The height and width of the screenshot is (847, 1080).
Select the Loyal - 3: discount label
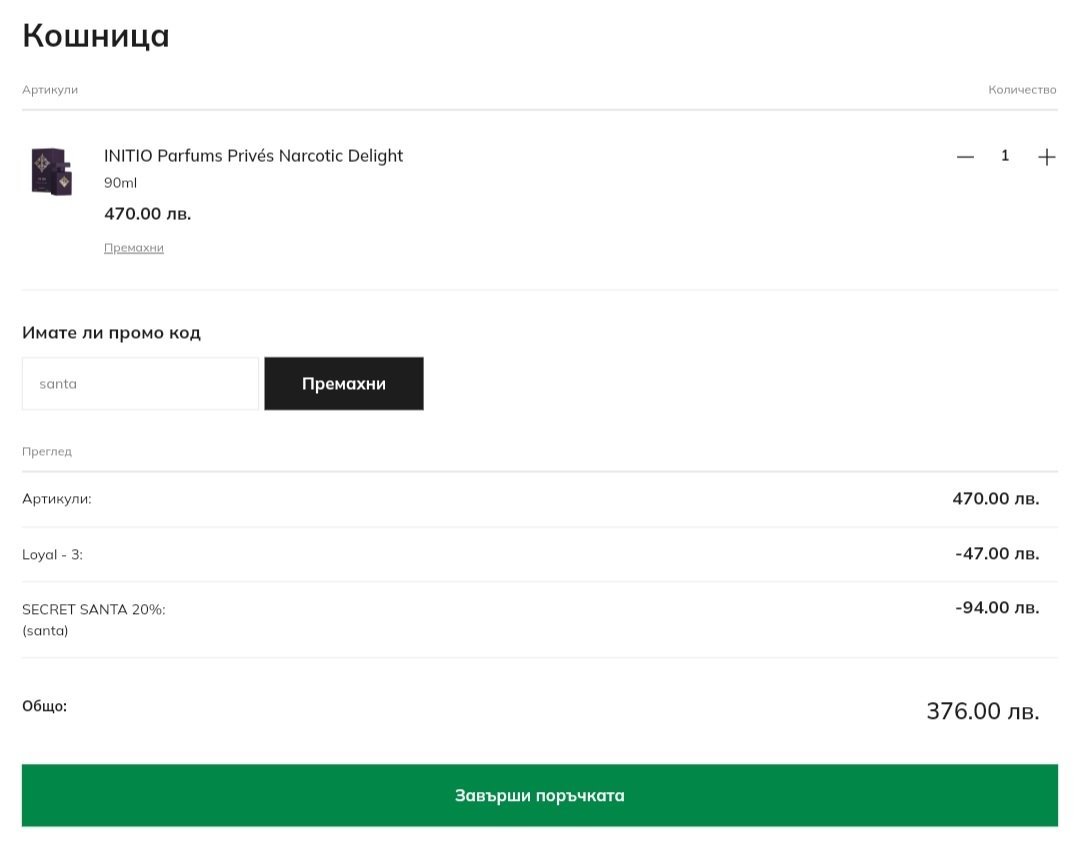[x=52, y=554]
